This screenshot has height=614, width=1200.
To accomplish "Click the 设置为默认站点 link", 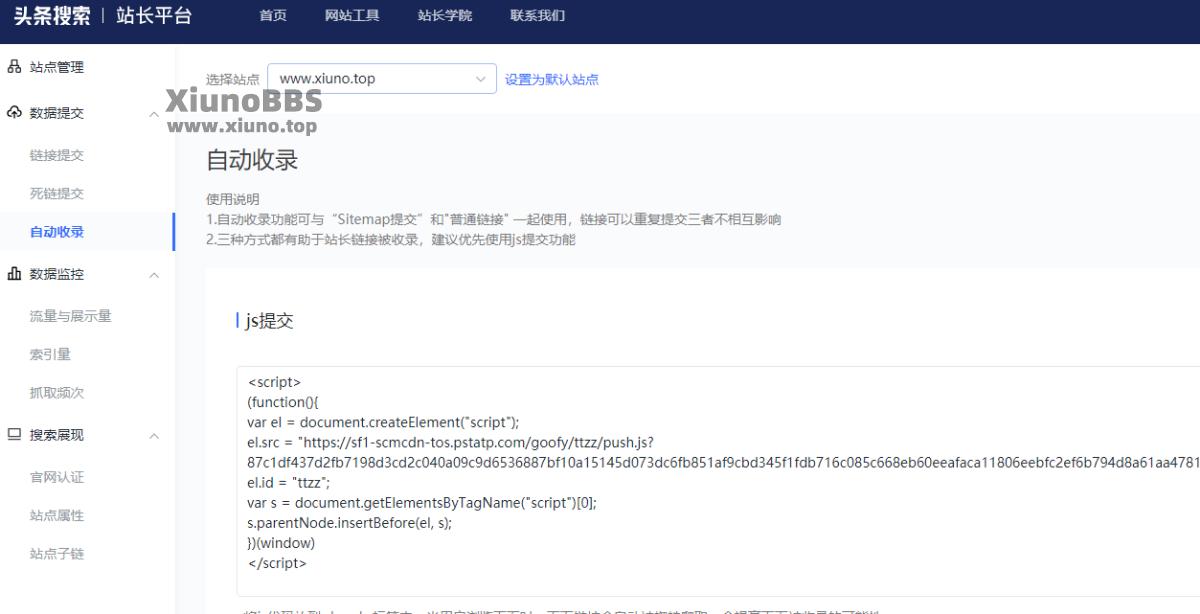I will pyautogui.click(x=552, y=80).
